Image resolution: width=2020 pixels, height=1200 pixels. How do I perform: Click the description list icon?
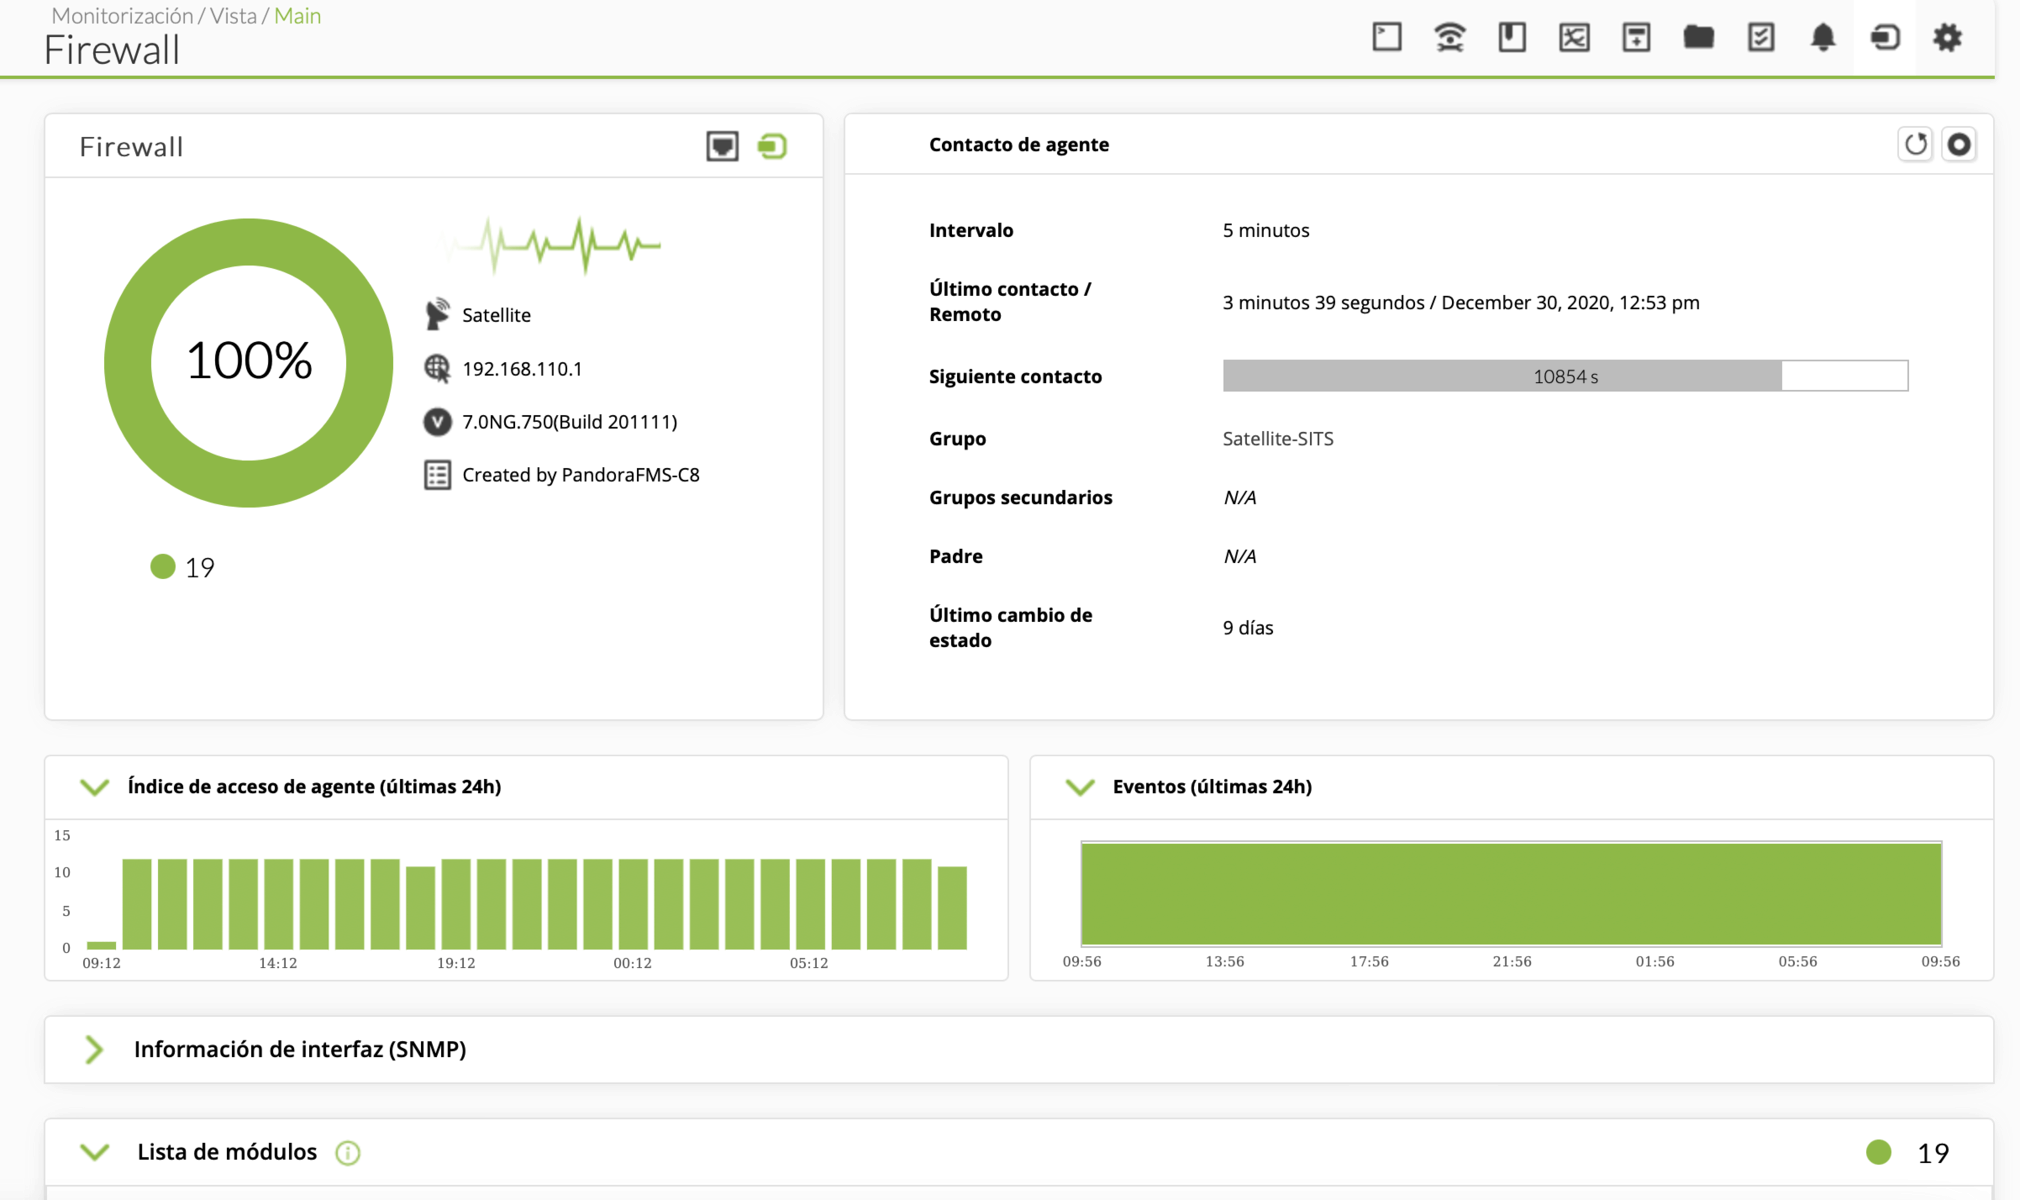[x=437, y=475]
